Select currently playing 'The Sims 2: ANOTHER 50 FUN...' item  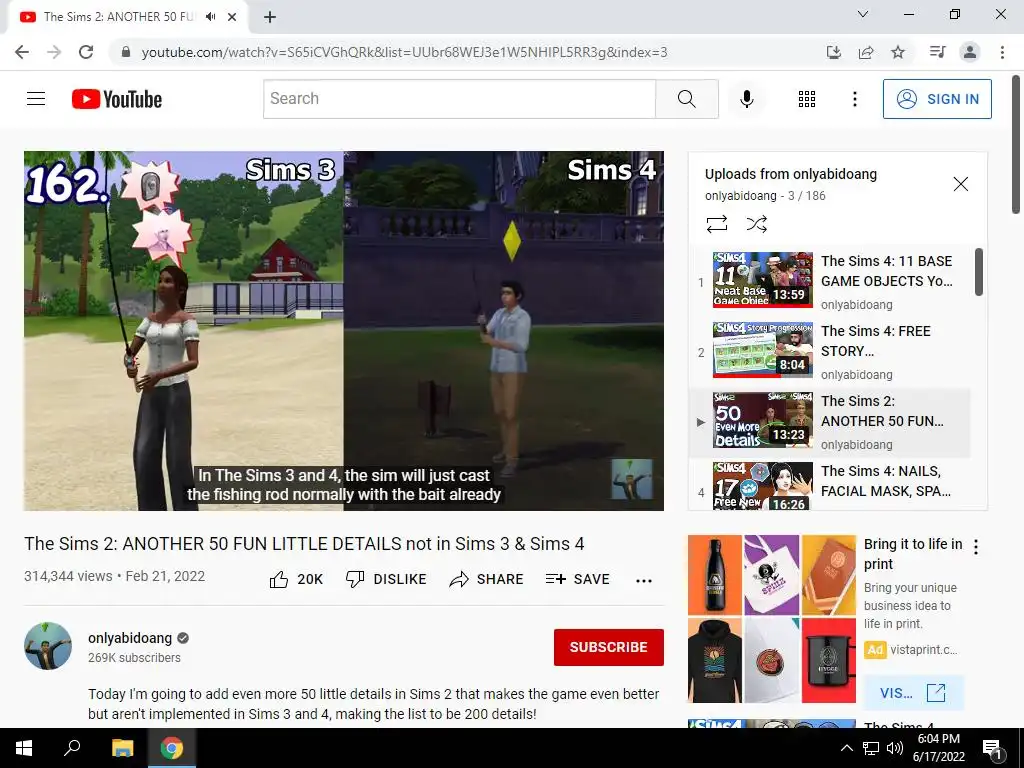coord(829,421)
